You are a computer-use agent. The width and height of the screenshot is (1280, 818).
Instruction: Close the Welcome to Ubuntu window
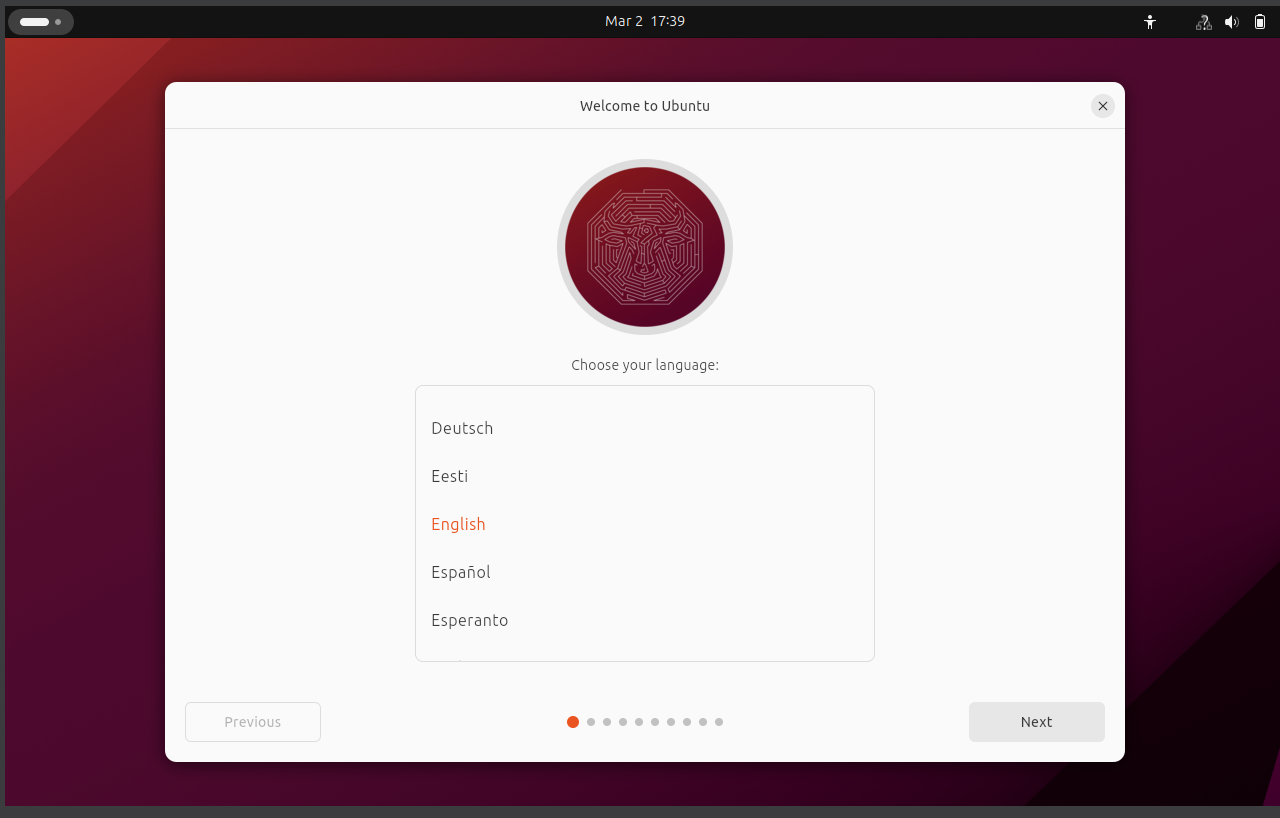pyautogui.click(x=1103, y=106)
